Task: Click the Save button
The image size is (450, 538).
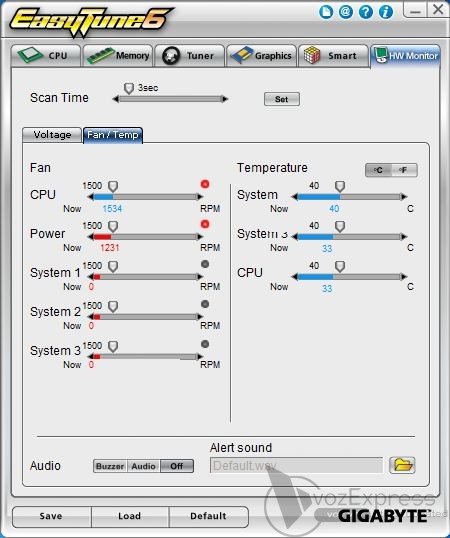Action: click(51, 516)
